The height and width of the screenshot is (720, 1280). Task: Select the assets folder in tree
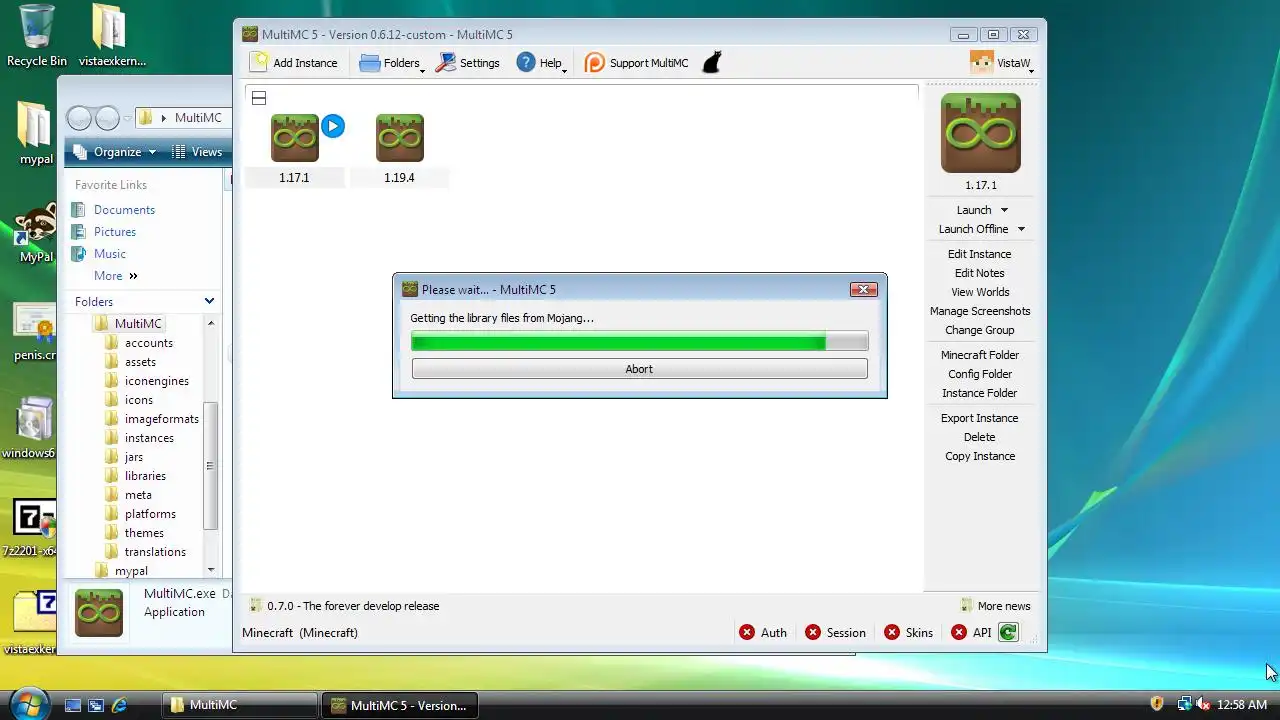131,362
